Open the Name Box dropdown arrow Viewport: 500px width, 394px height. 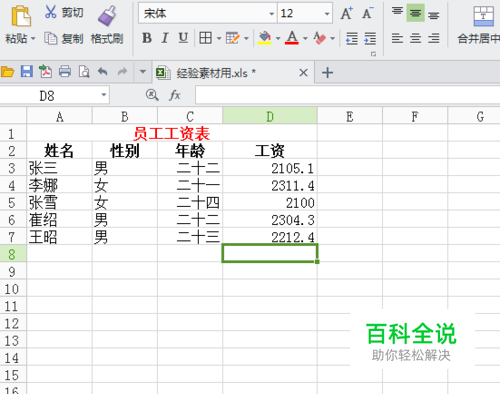pyautogui.click(x=104, y=95)
